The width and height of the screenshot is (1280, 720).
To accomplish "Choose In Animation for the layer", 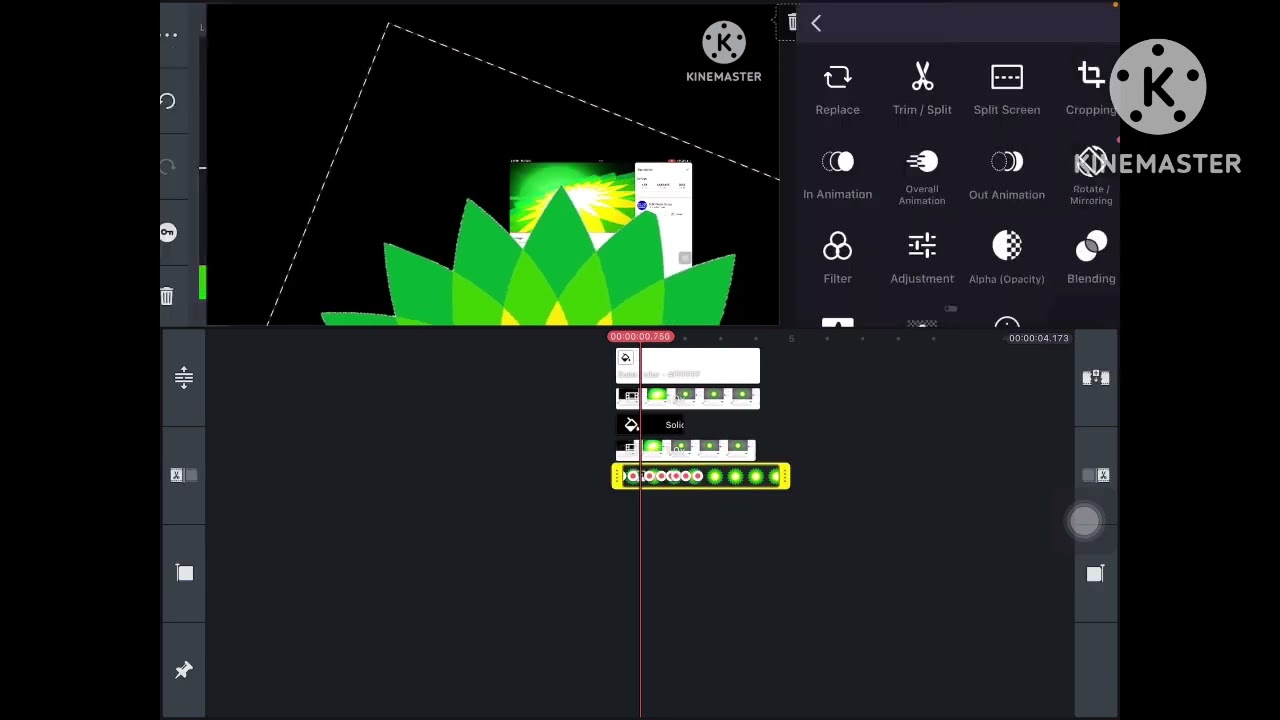I will (837, 174).
